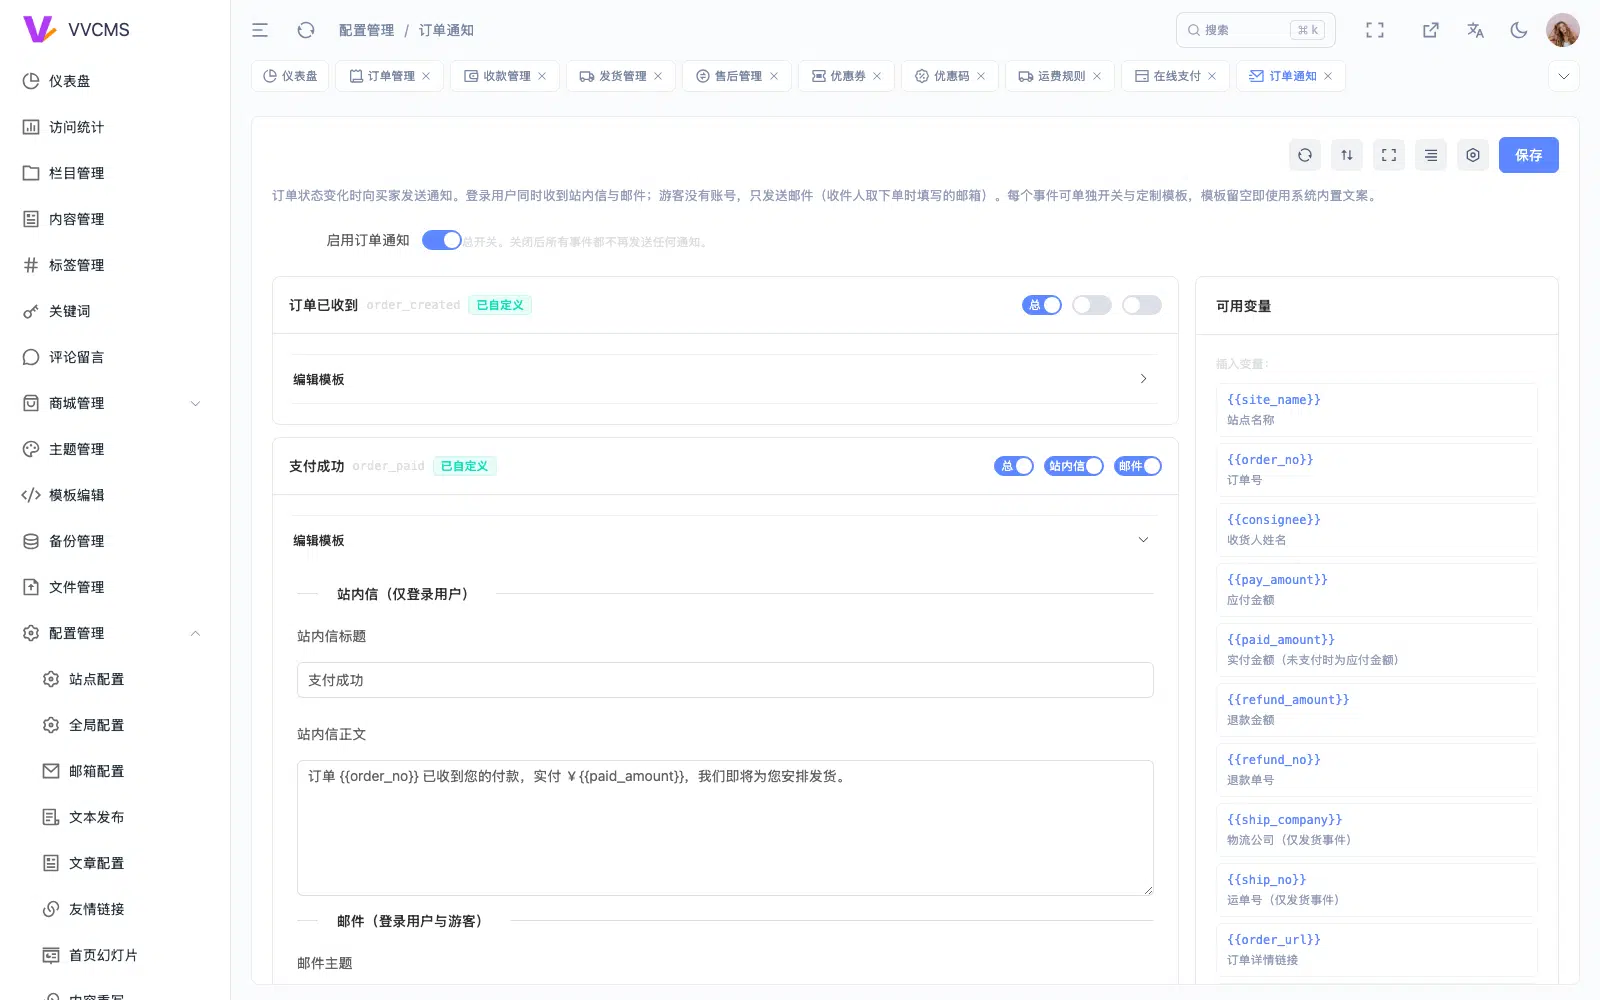This screenshot has width=1600, height=1000.
Task: Open 访问统计 in the sidebar
Action: point(115,127)
